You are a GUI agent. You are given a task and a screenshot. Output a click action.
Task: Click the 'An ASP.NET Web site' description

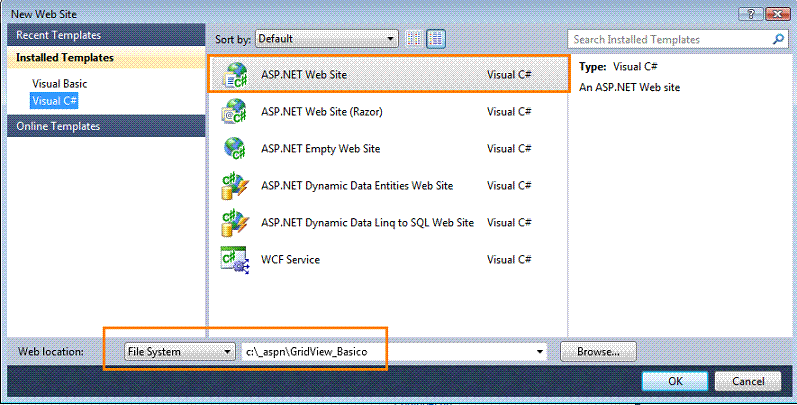coord(629,87)
